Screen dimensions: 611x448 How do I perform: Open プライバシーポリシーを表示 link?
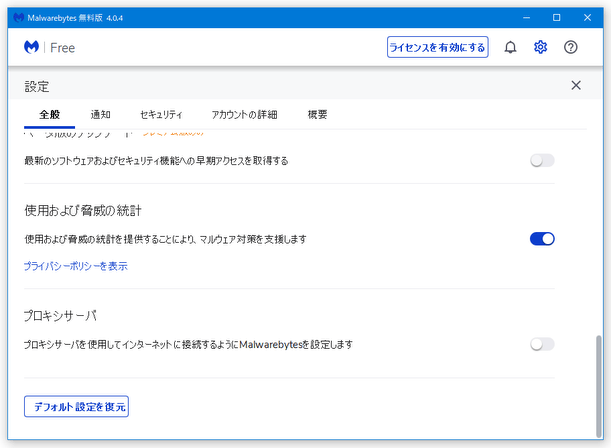click(x=76, y=266)
